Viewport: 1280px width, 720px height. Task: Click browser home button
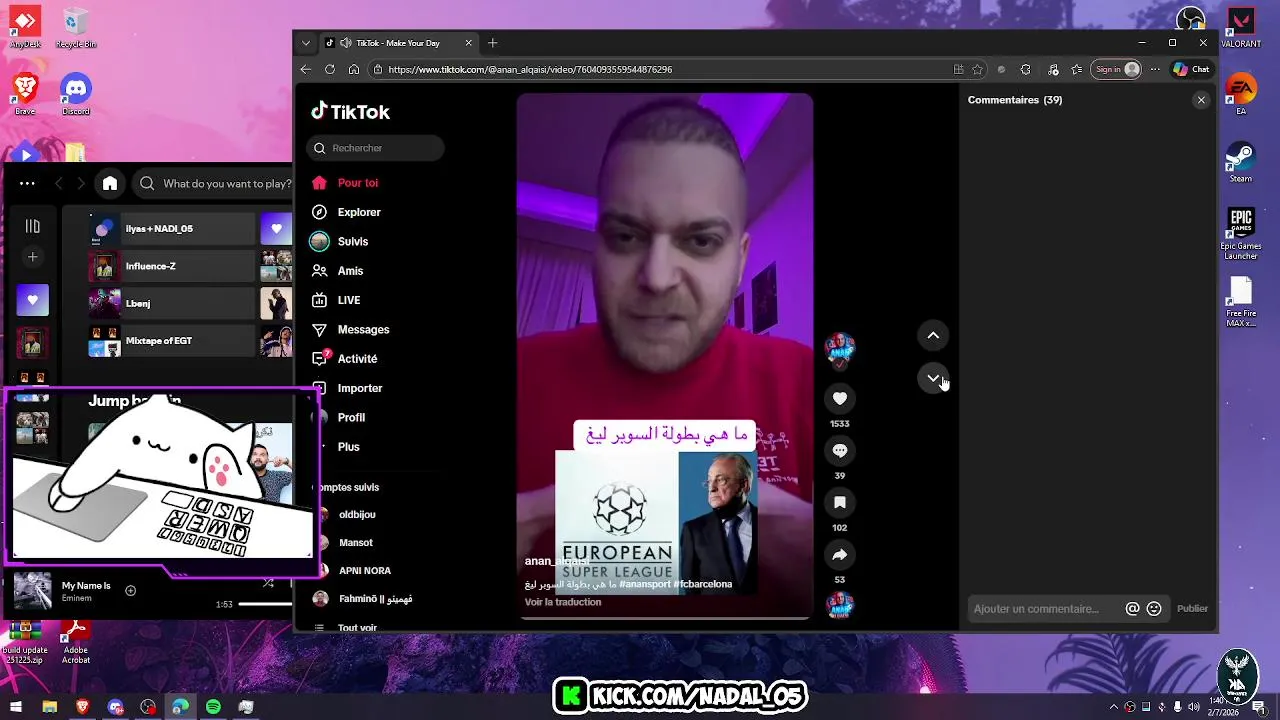(354, 69)
